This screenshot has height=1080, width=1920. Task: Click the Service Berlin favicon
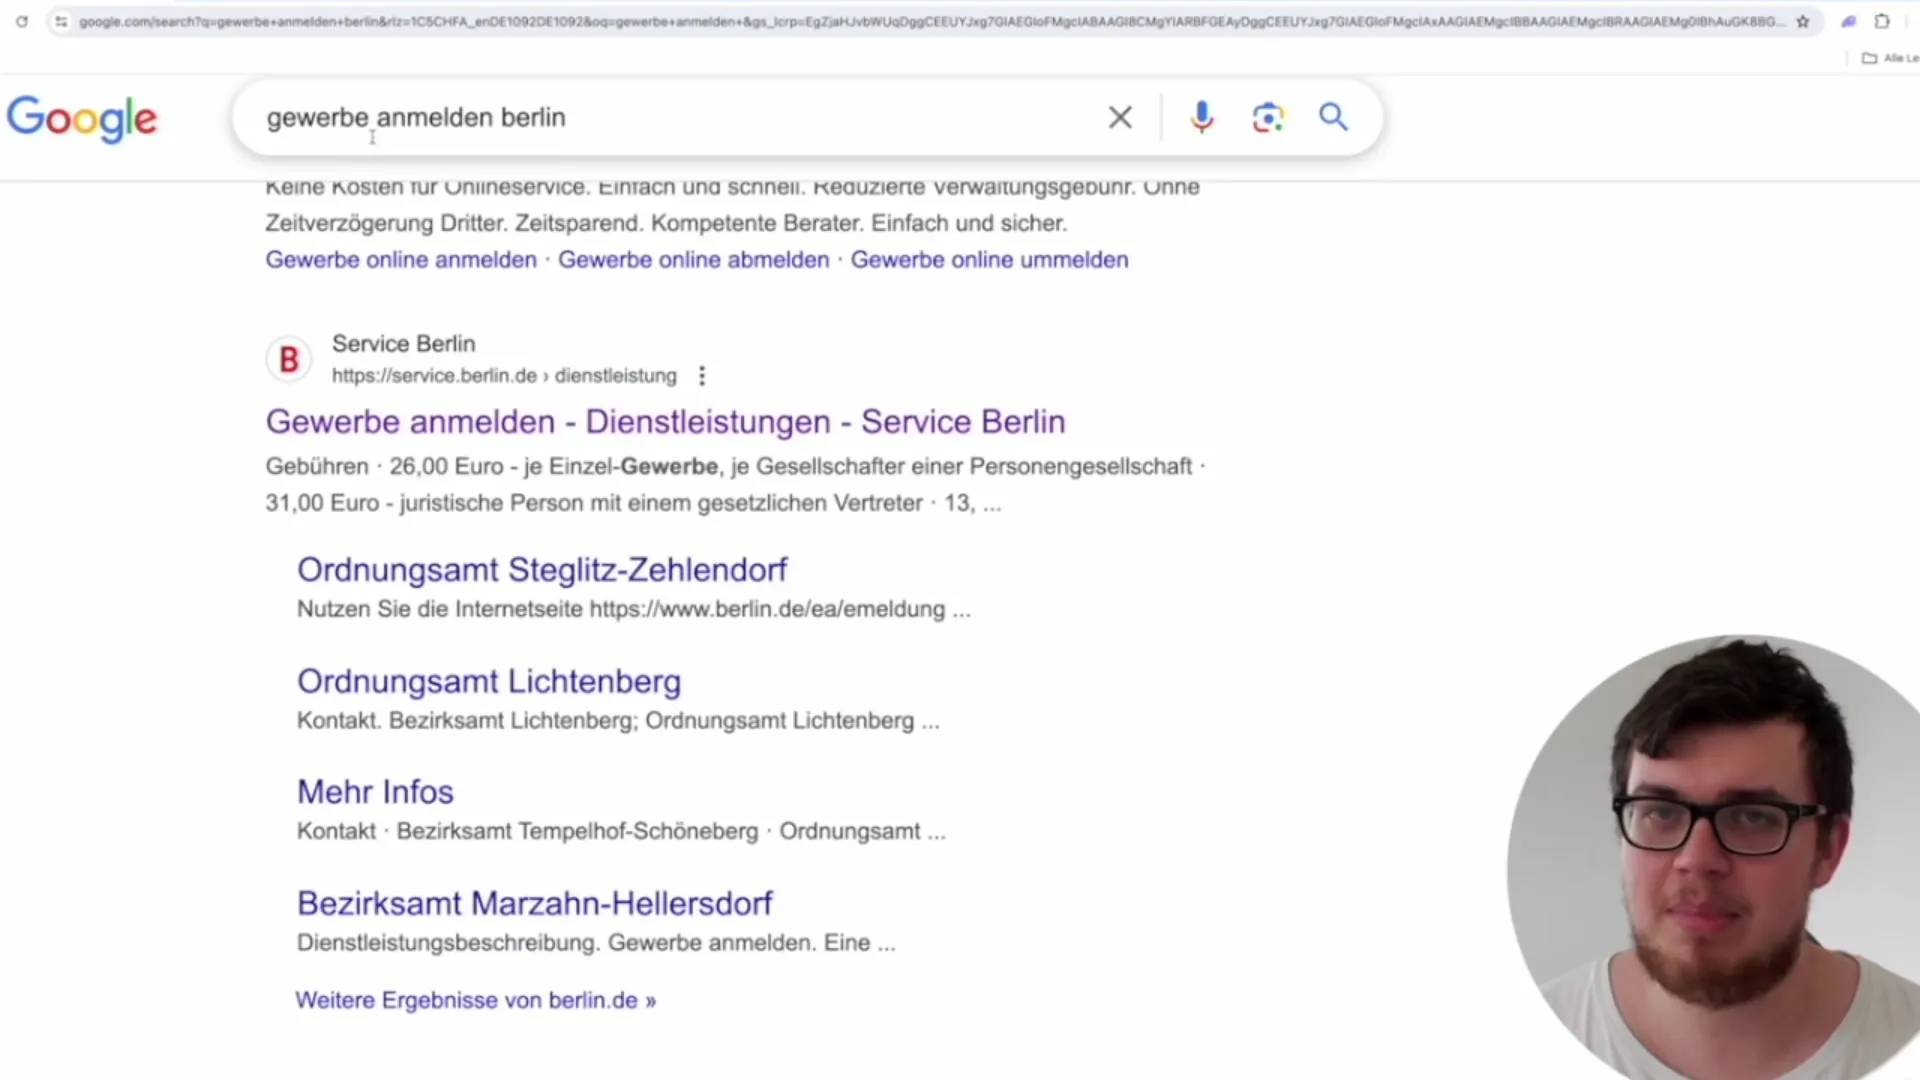pyautogui.click(x=288, y=359)
